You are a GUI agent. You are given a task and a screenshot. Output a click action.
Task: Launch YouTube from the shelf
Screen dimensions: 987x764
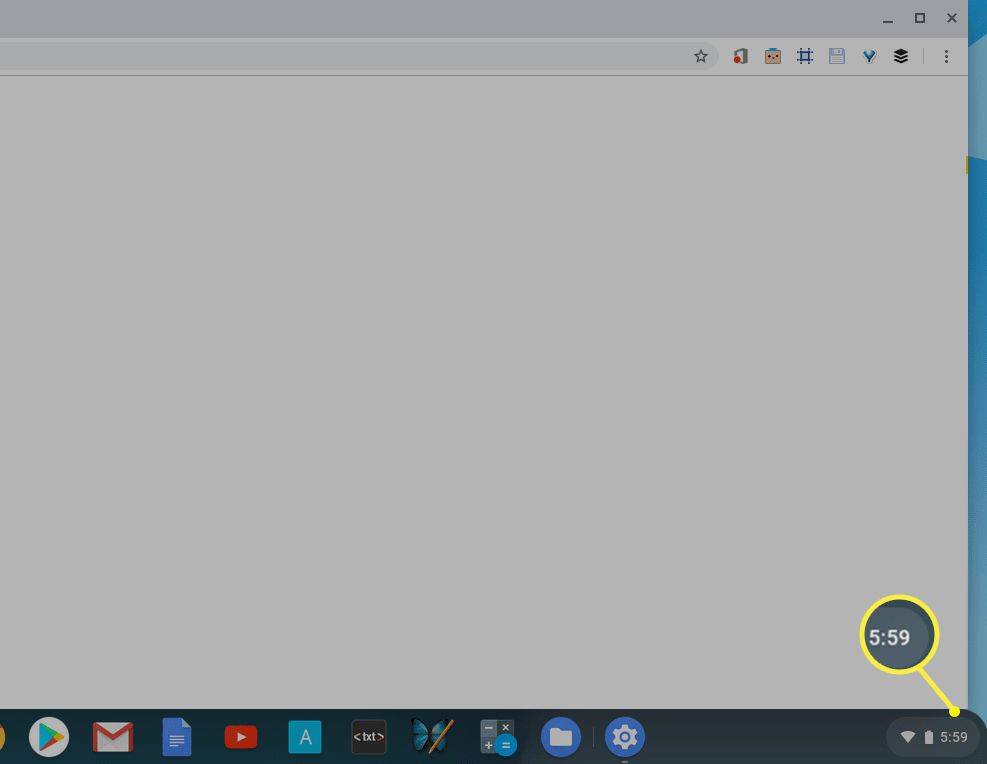[x=241, y=738]
